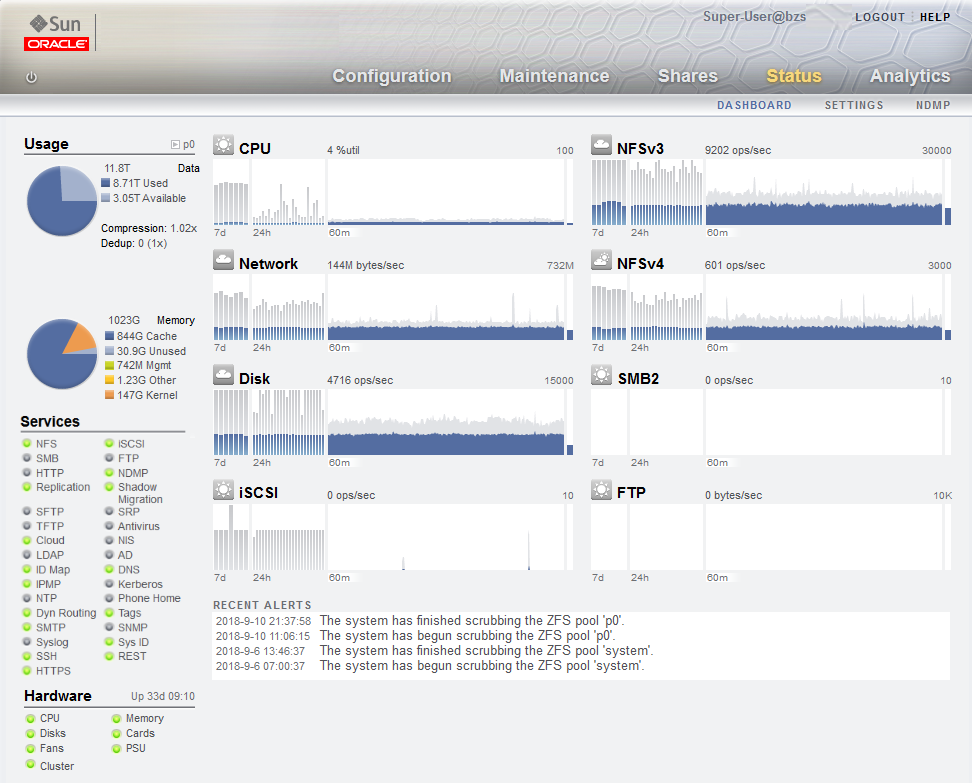
Task: Switch to the Dashboard subtab
Action: pyautogui.click(x=754, y=105)
